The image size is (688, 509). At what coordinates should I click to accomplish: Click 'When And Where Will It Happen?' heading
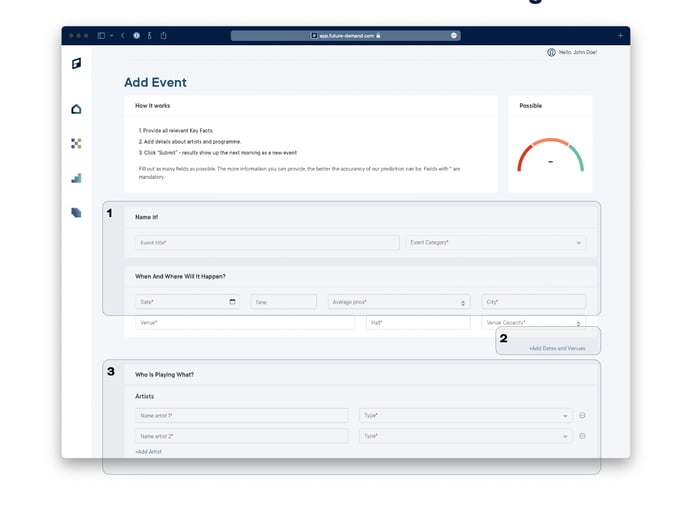pos(180,276)
